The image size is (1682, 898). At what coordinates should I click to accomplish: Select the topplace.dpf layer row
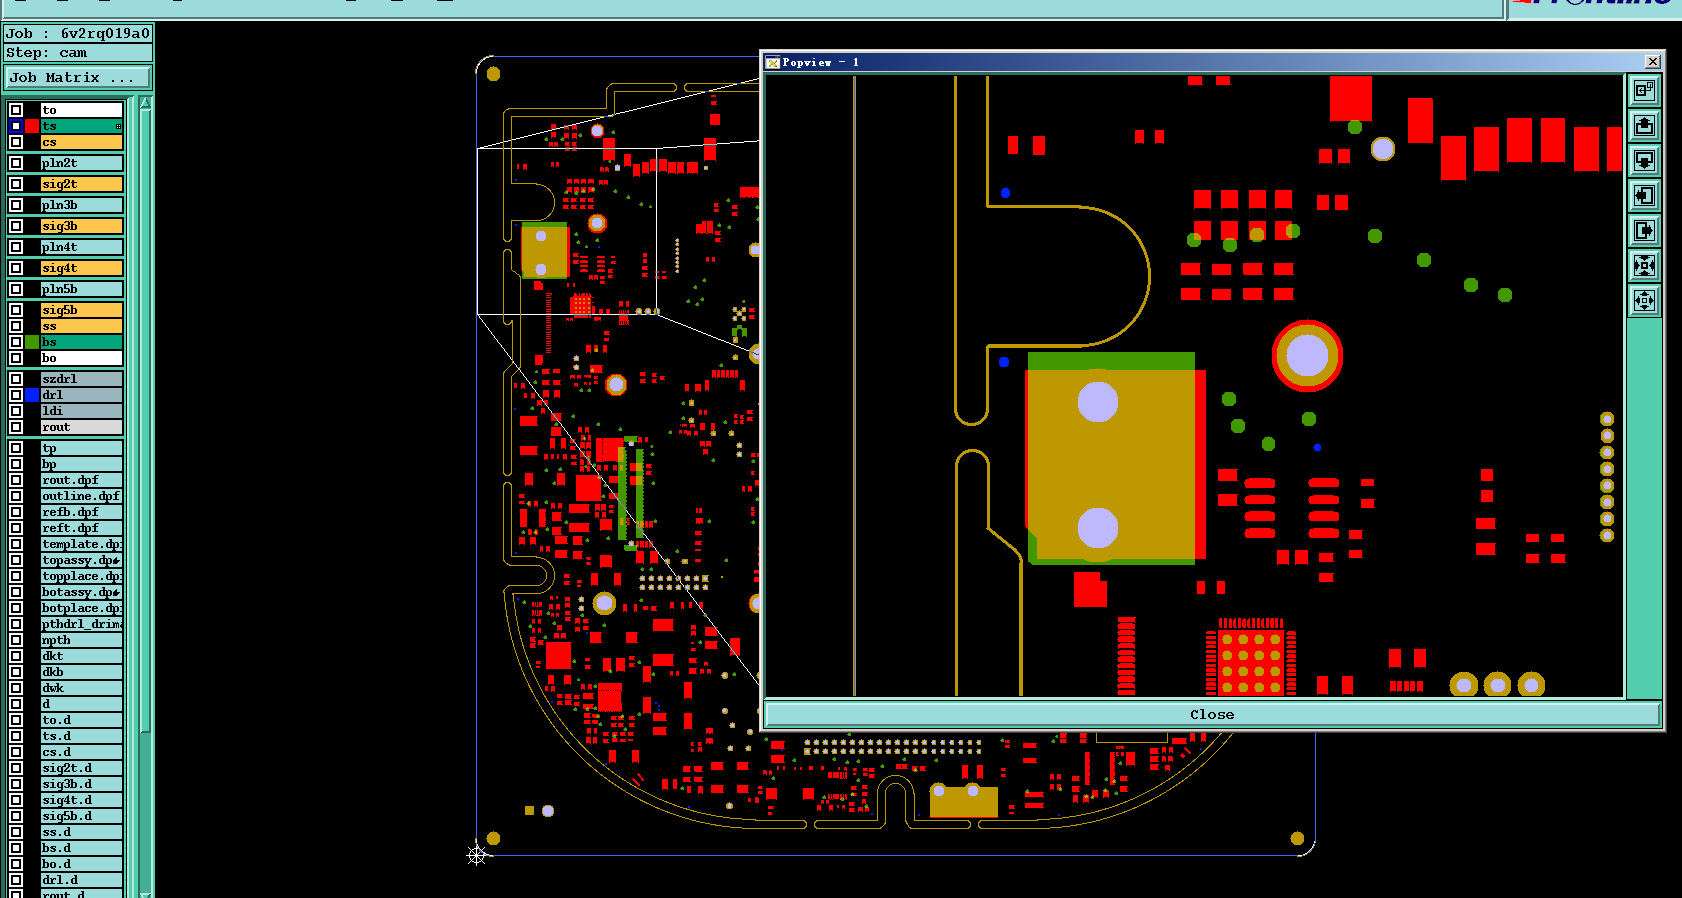pos(81,576)
